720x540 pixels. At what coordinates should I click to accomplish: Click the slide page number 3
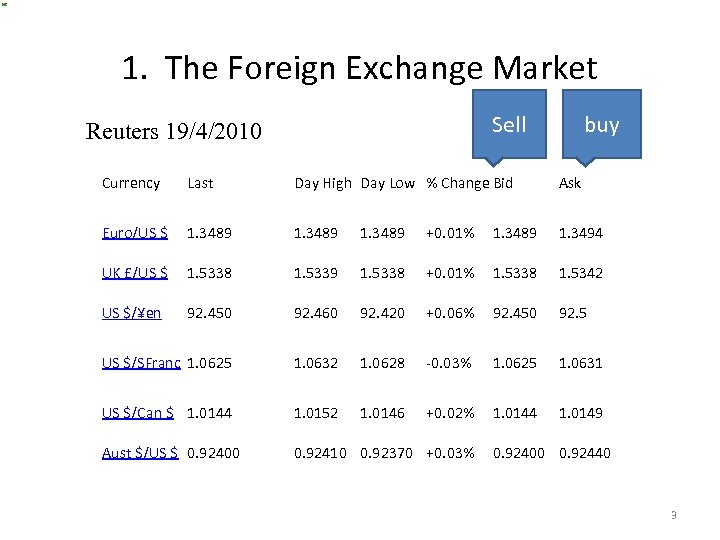(x=673, y=516)
